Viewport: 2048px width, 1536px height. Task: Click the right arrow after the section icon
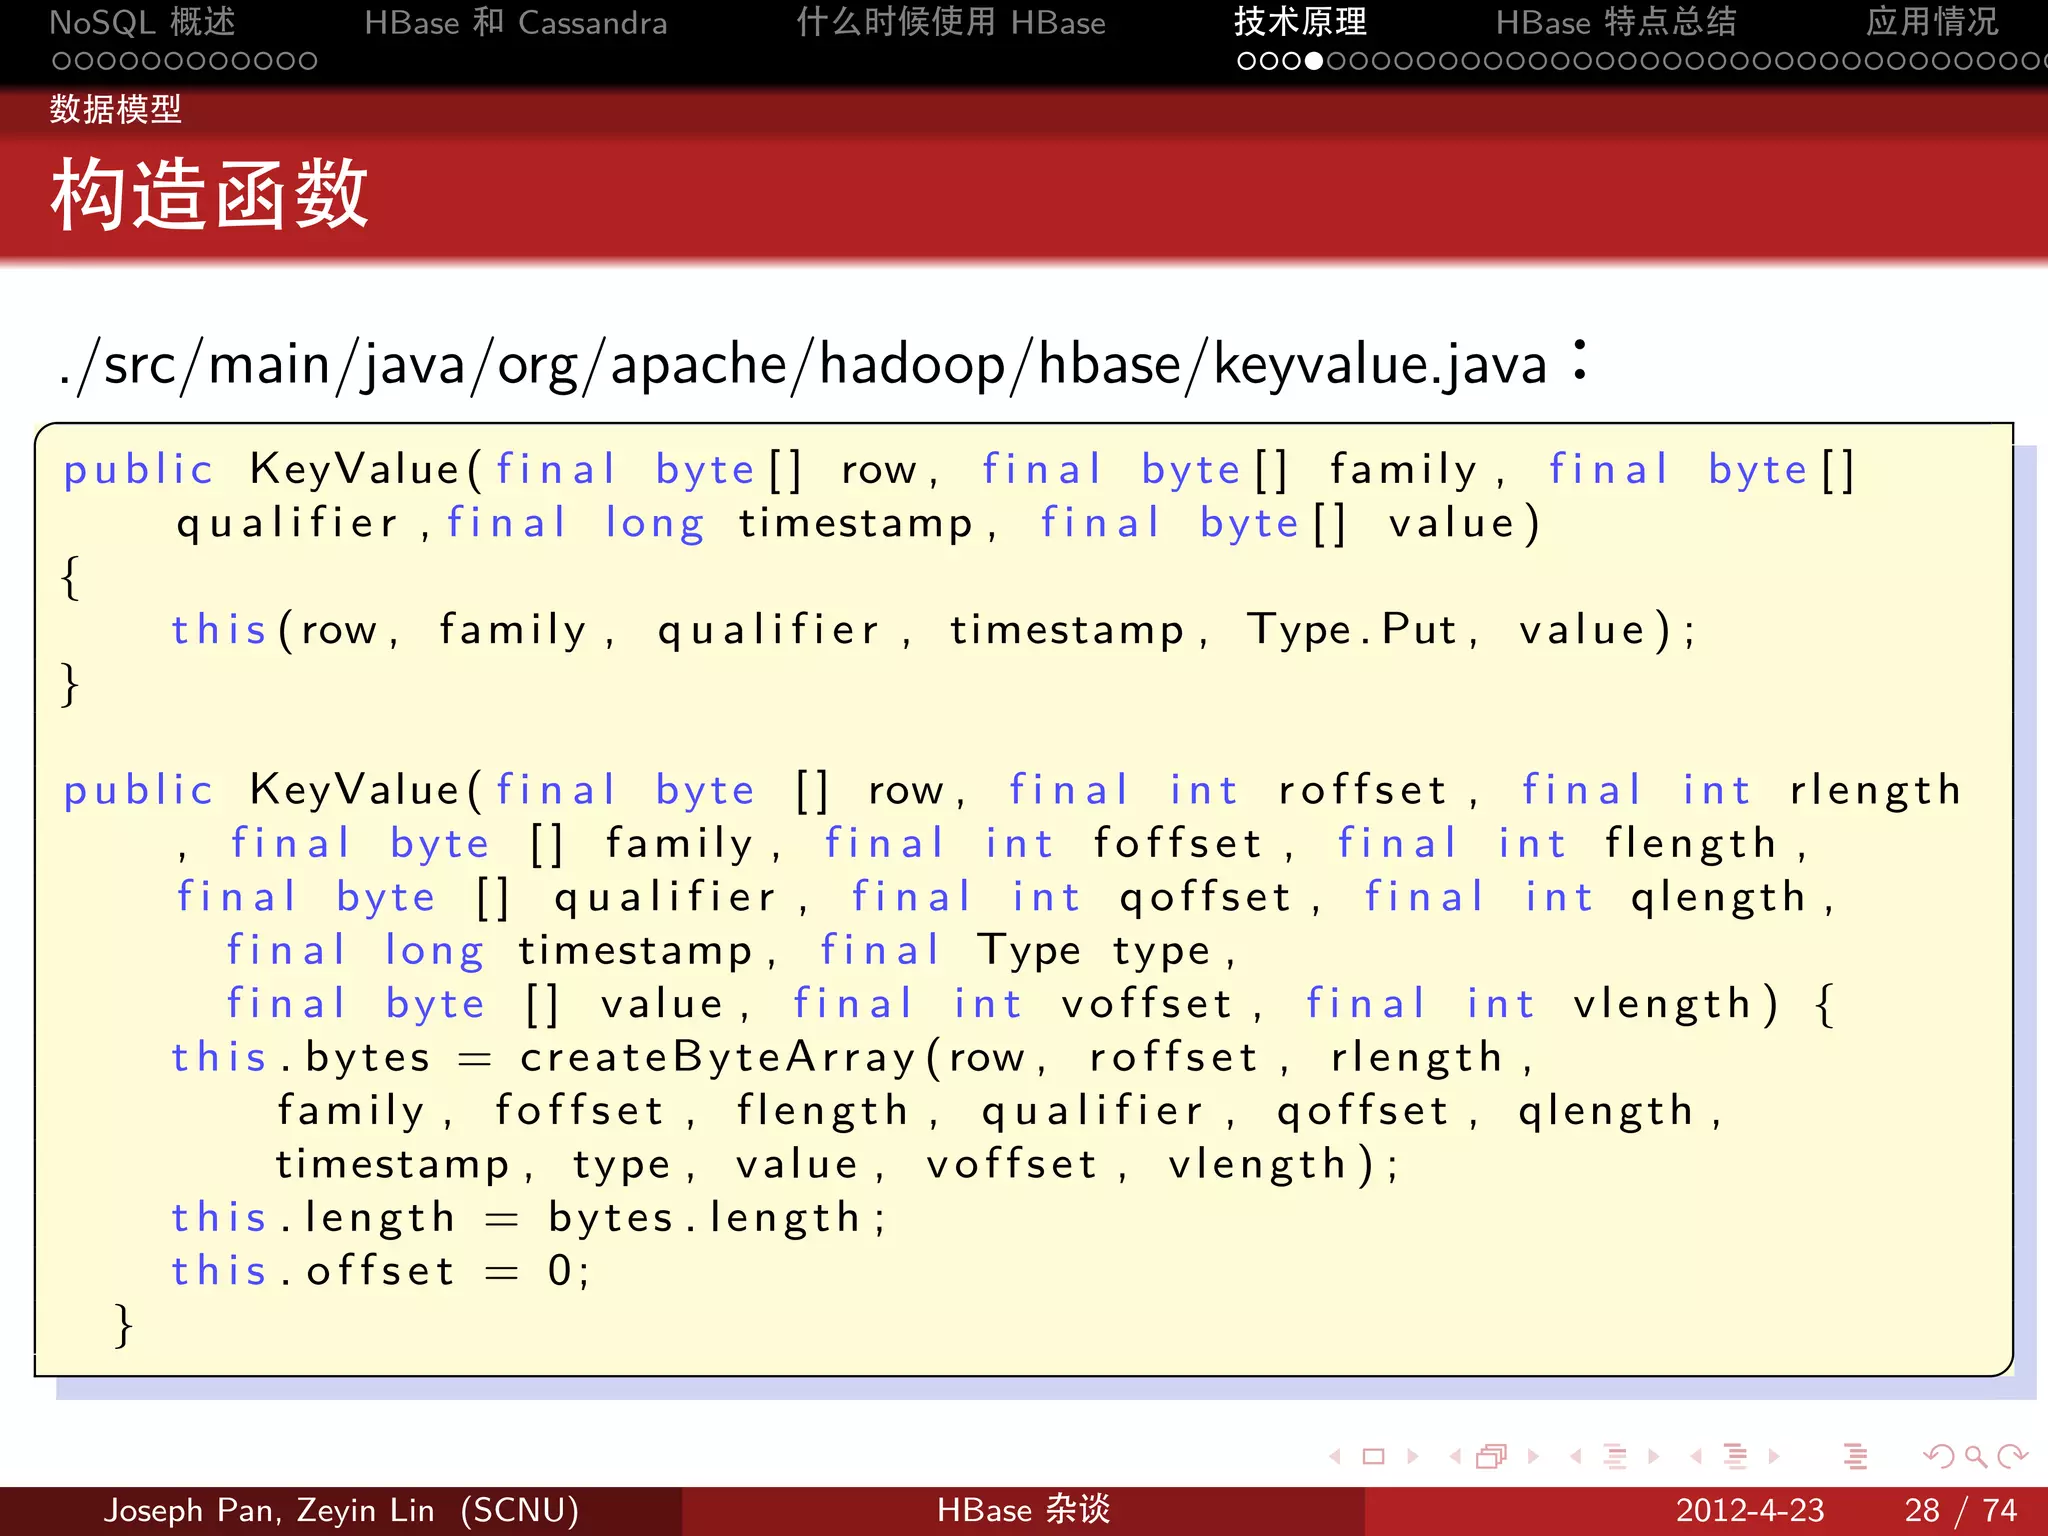click(1775, 1457)
